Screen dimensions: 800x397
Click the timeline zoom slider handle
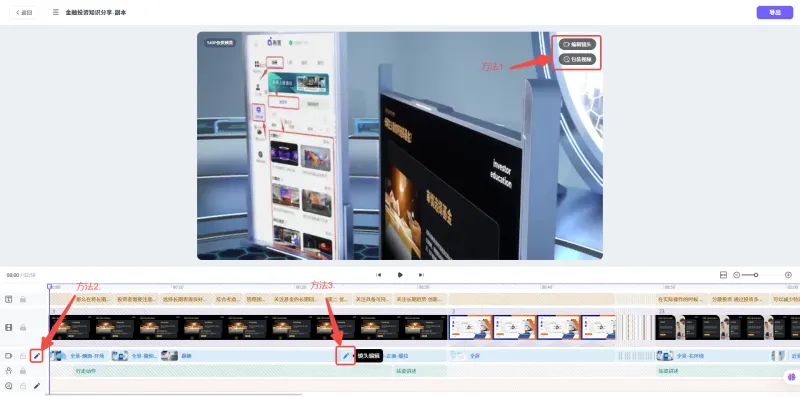pyautogui.click(x=756, y=275)
